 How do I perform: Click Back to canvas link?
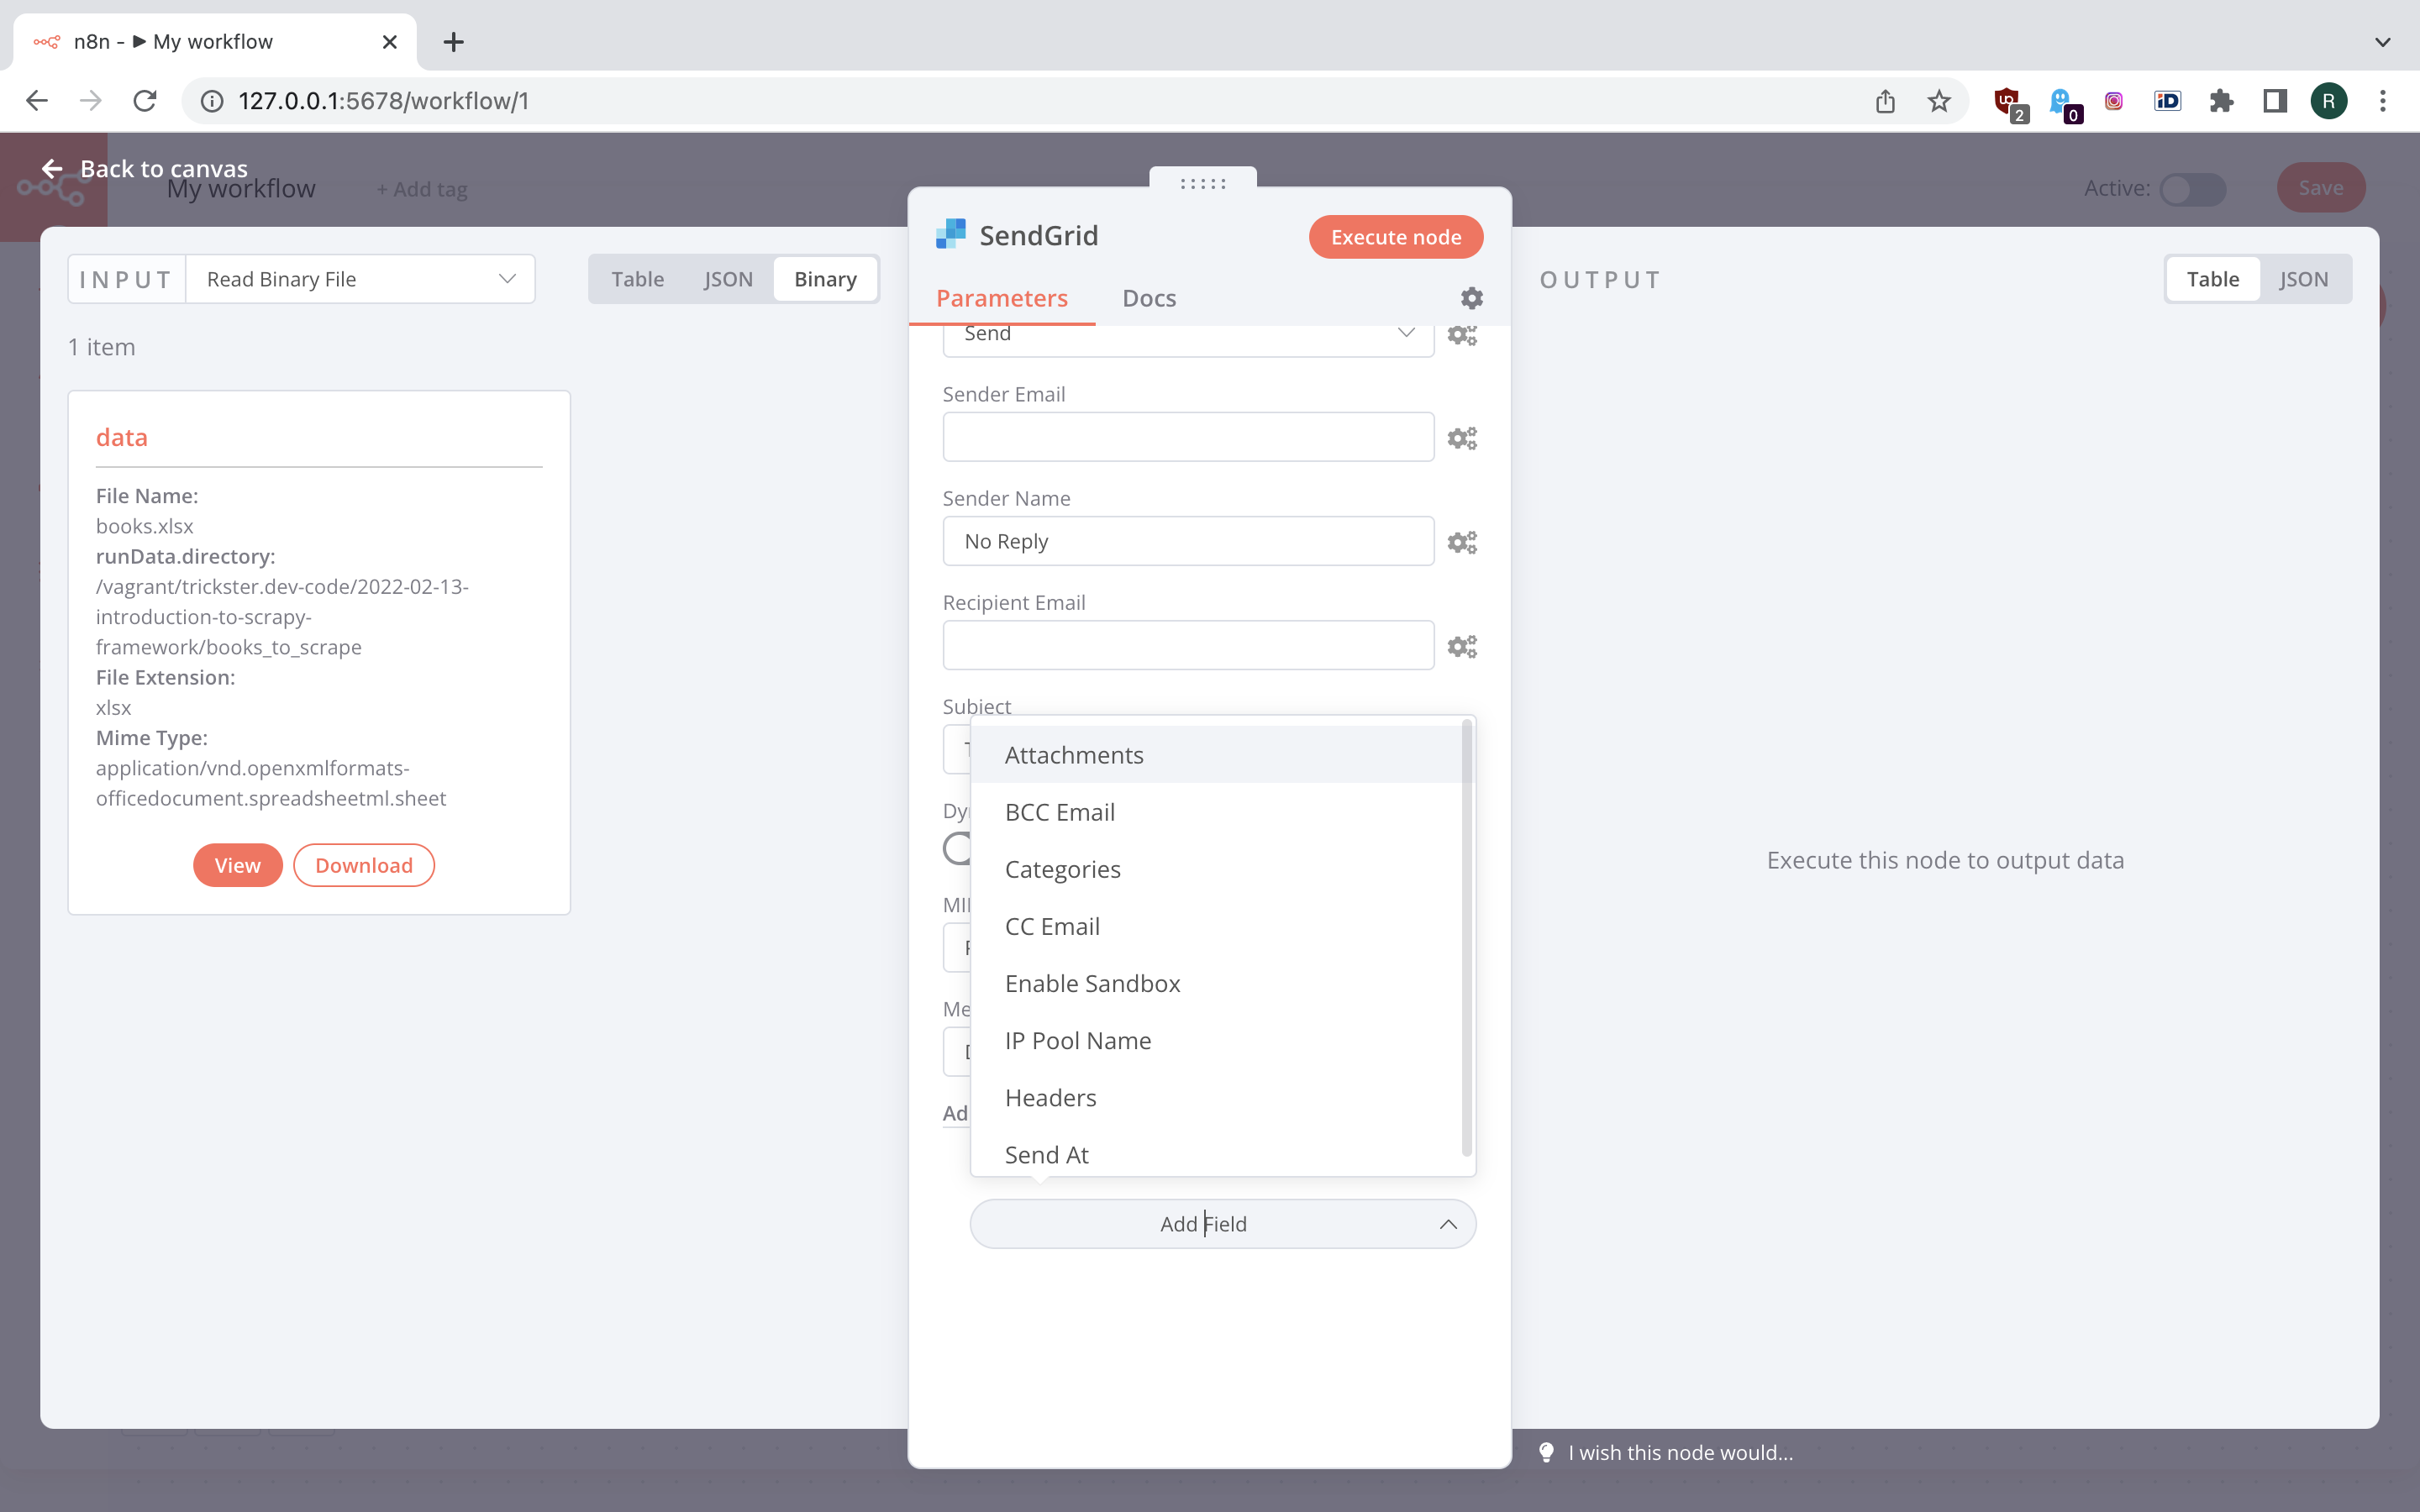point(164,169)
